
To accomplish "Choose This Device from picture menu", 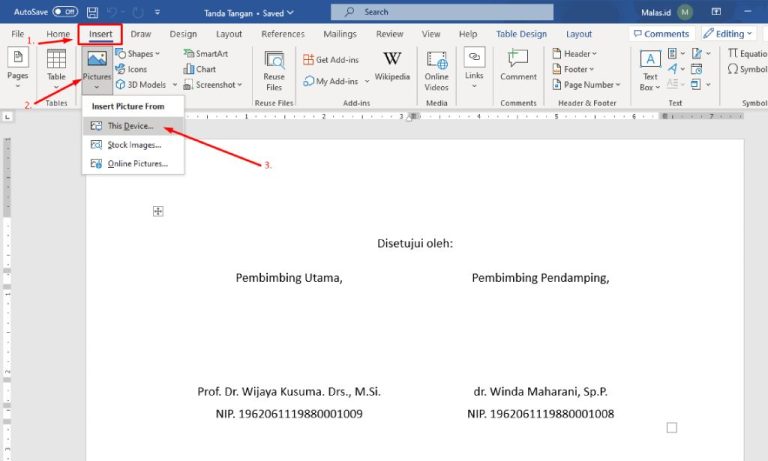I will [x=133, y=126].
